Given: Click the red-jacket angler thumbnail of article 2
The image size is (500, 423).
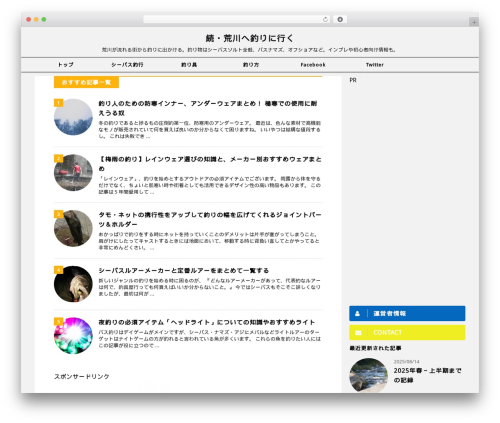Looking at the screenshot, I should (73, 173).
